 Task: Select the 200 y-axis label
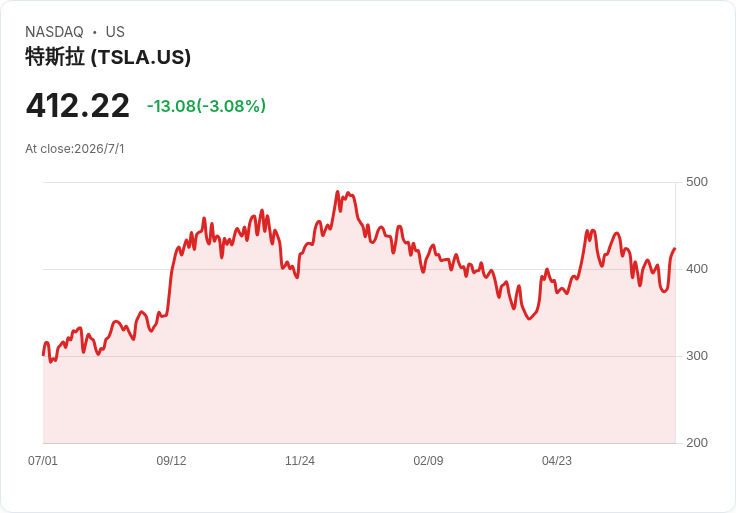click(697, 443)
